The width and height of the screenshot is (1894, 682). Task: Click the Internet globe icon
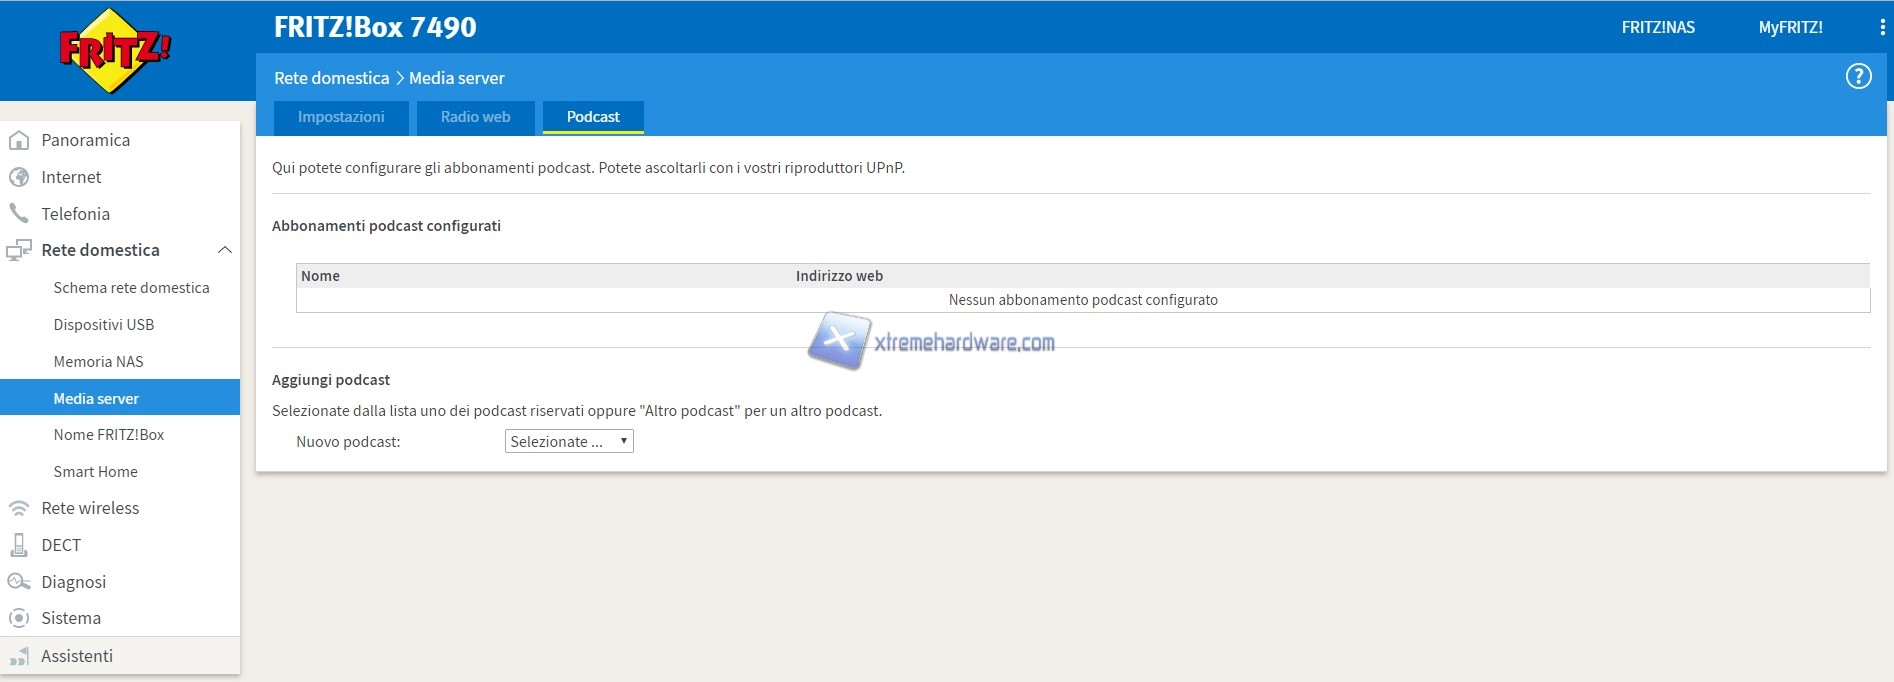click(18, 178)
